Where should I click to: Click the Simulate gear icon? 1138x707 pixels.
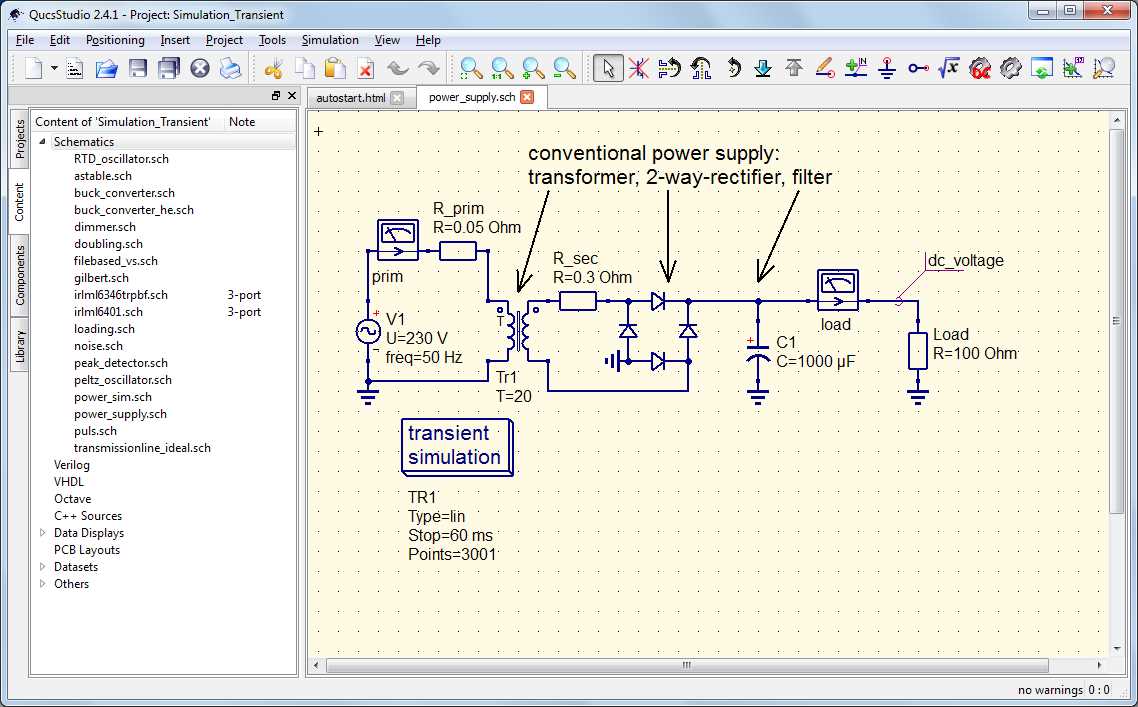(1010, 69)
